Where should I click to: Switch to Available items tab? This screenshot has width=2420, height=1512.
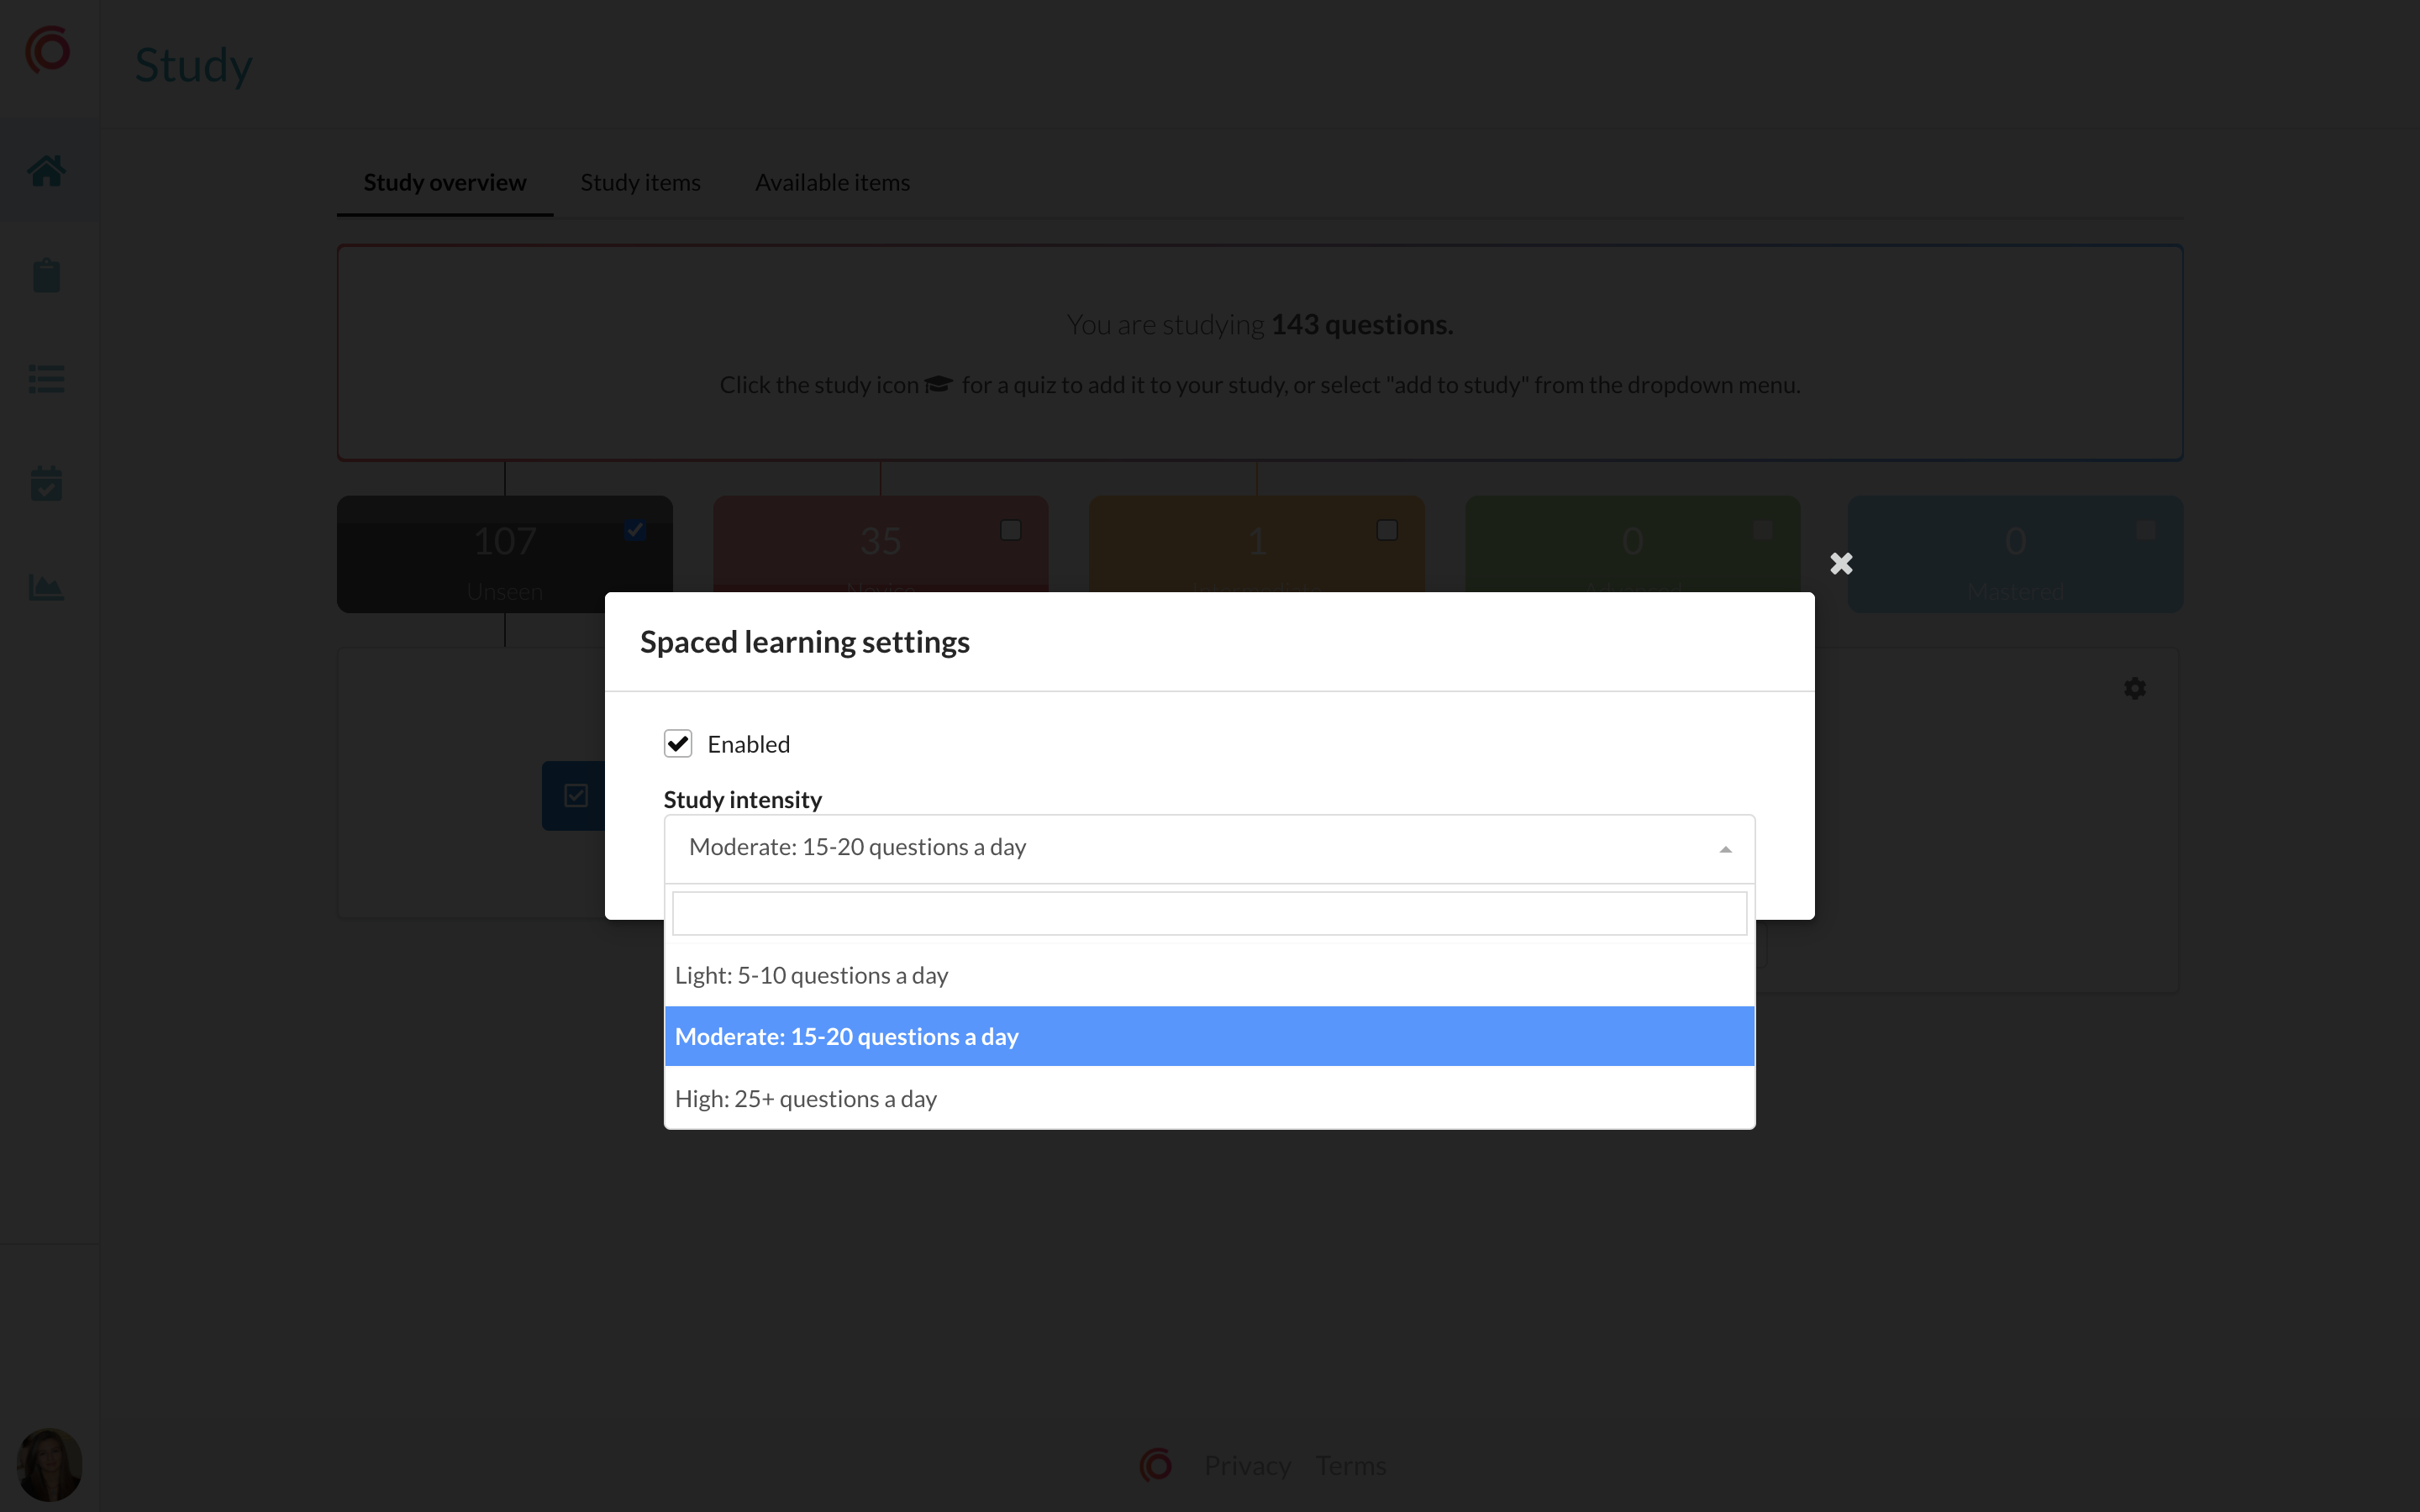click(x=832, y=182)
